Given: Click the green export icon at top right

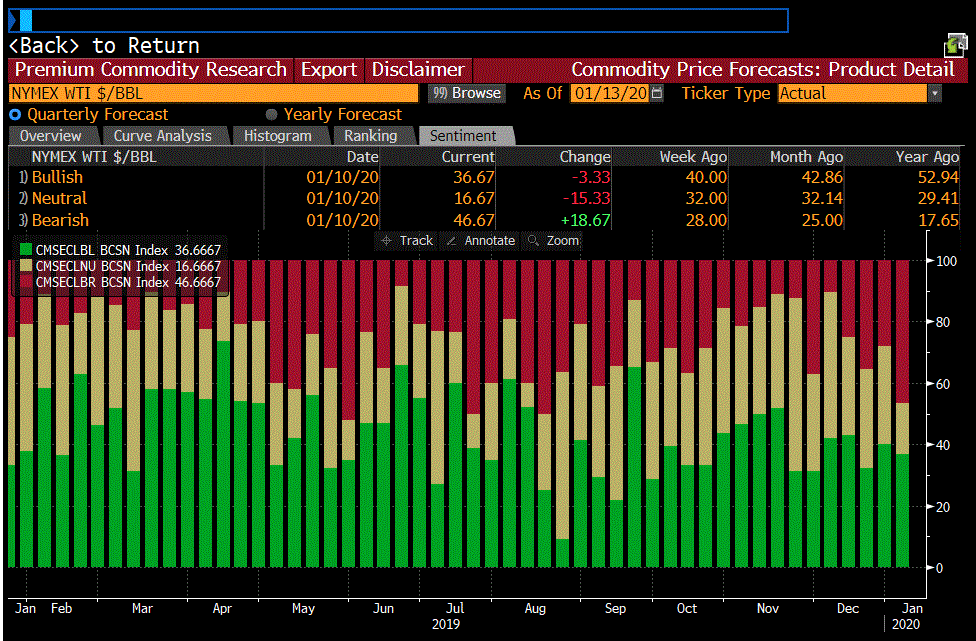Looking at the screenshot, I should coord(956,45).
